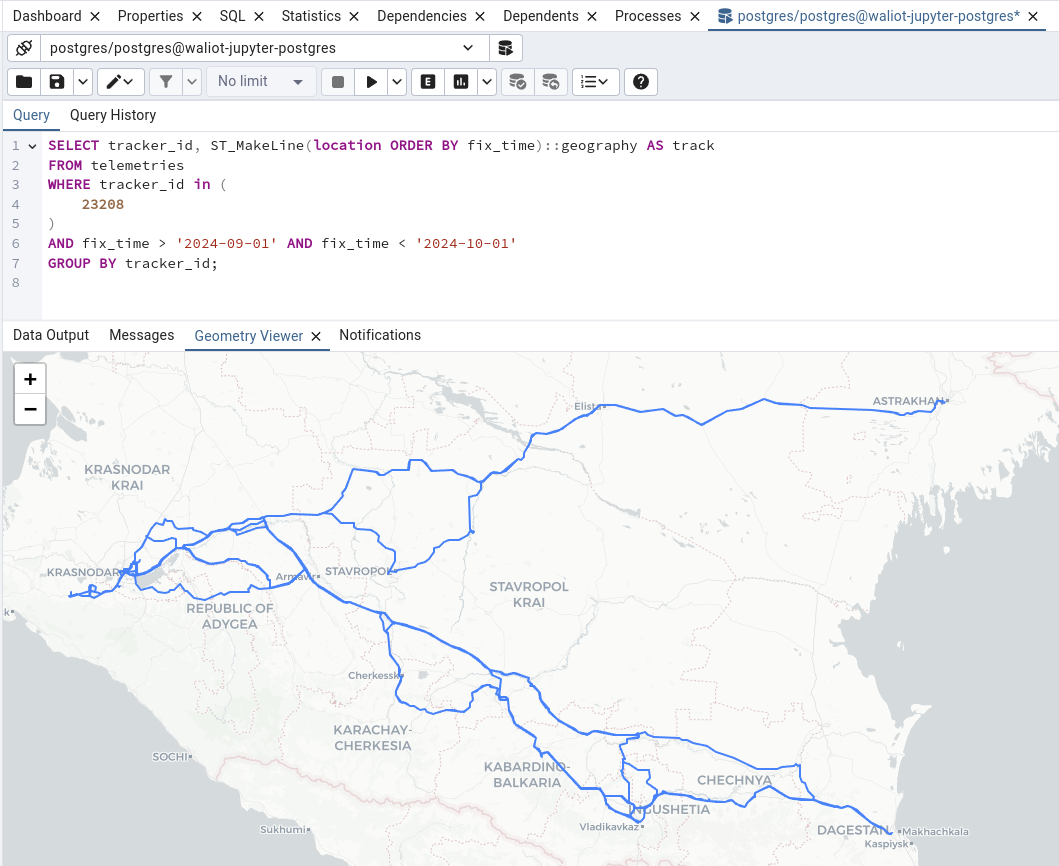Close the Dependents tab
The height and width of the screenshot is (866, 1059).
click(592, 16)
